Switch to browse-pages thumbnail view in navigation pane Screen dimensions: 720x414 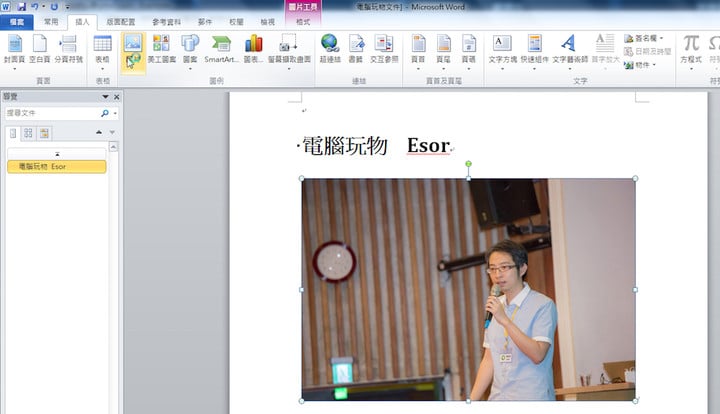pyautogui.click(x=28, y=133)
